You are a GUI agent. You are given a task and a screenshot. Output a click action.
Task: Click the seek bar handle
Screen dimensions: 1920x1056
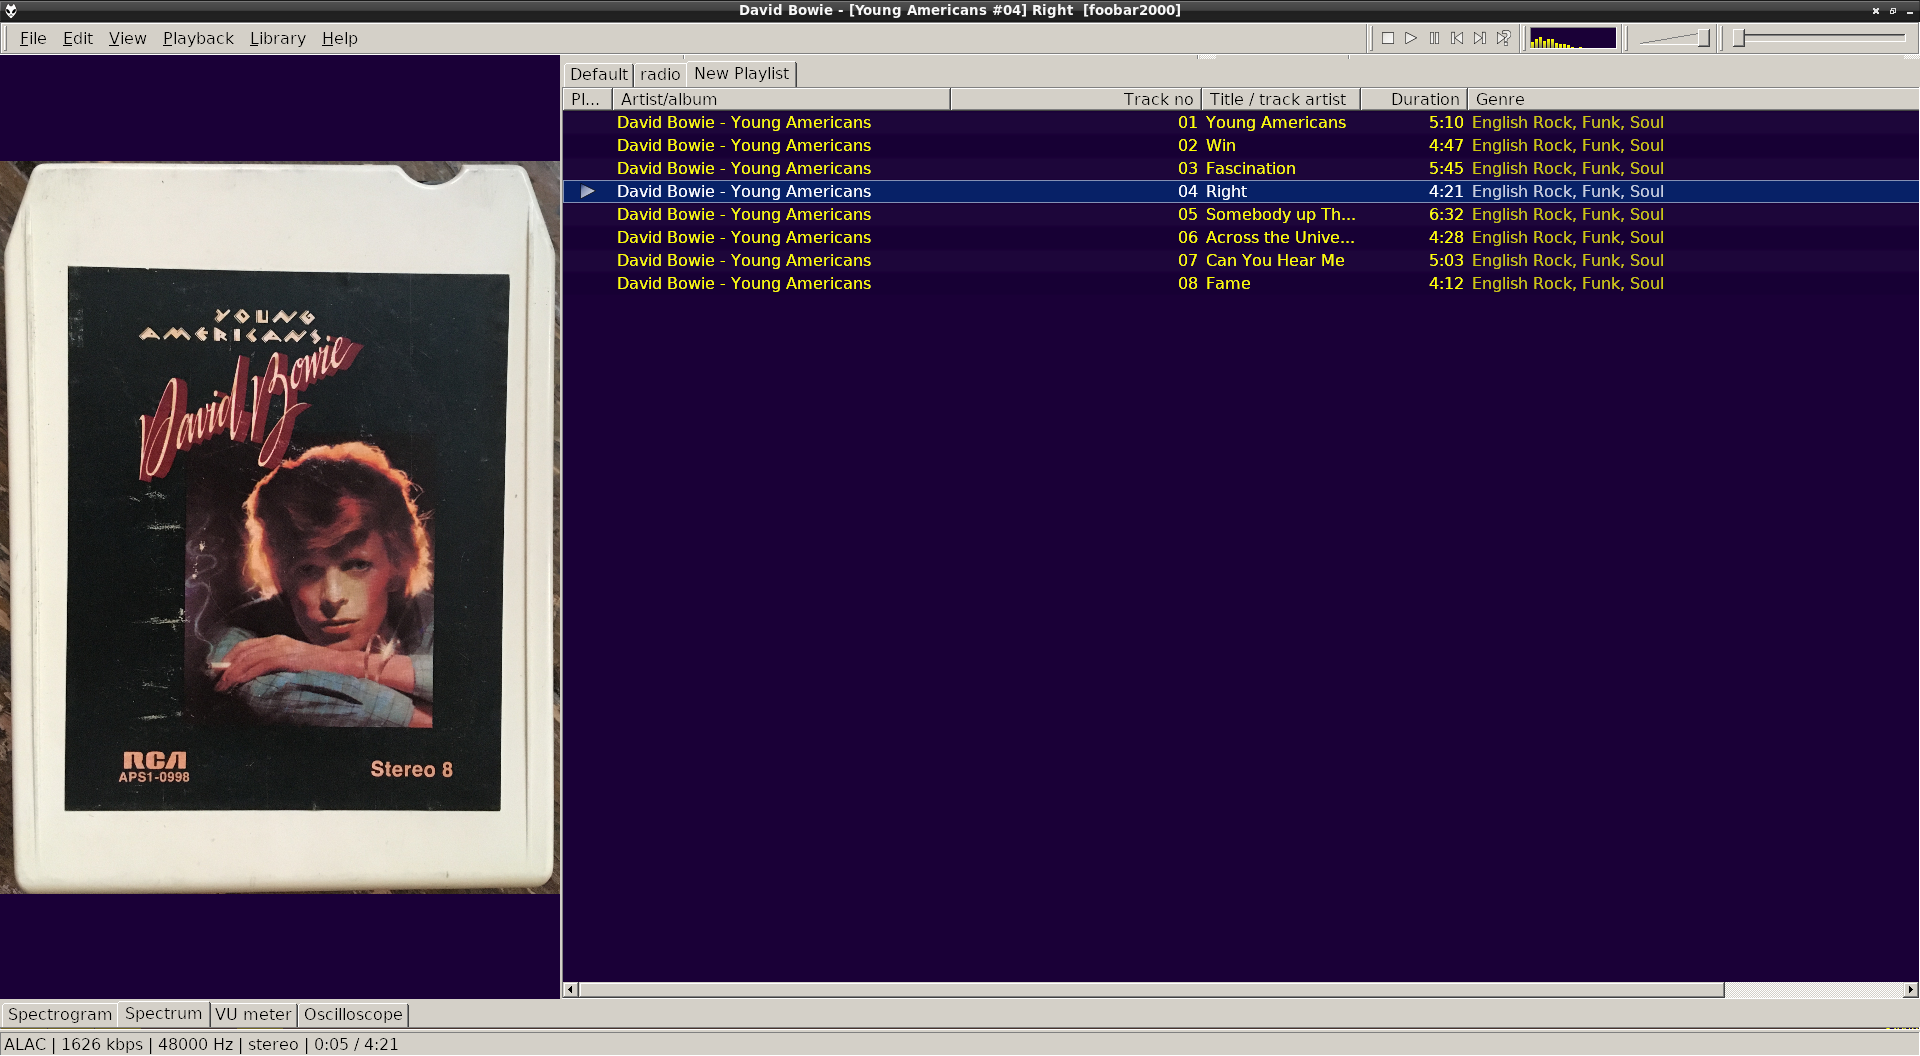[x=1739, y=38]
